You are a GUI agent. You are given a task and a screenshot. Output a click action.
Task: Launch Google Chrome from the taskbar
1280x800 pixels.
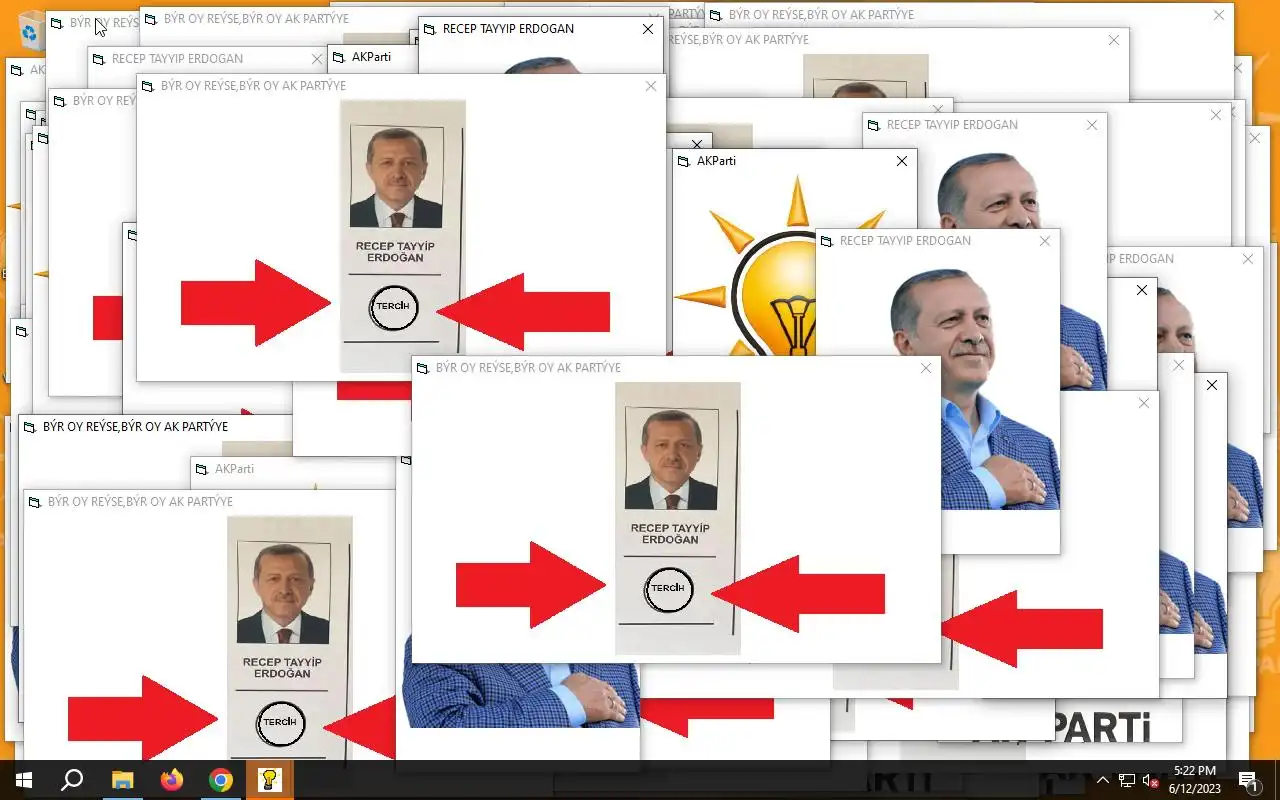pyautogui.click(x=221, y=780)
